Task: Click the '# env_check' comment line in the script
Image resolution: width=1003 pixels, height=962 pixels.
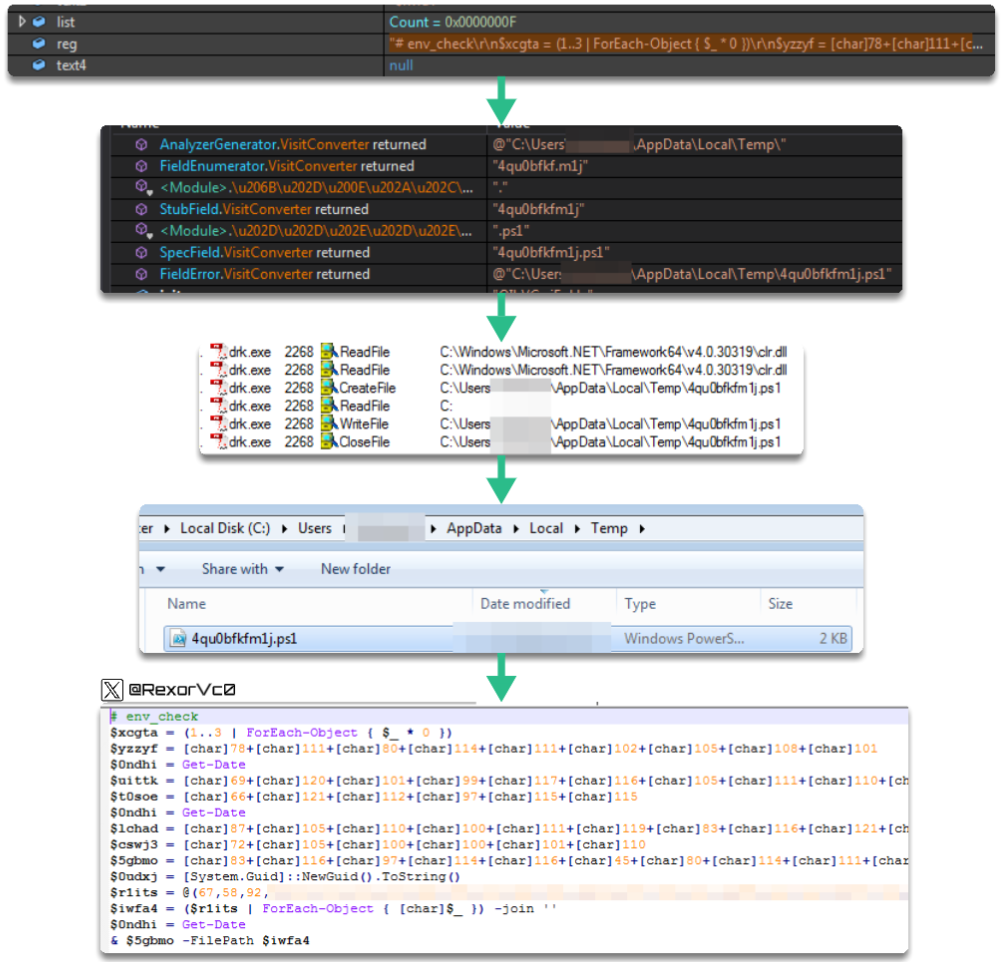Action: pyautogui.click(x=155, y=717)
